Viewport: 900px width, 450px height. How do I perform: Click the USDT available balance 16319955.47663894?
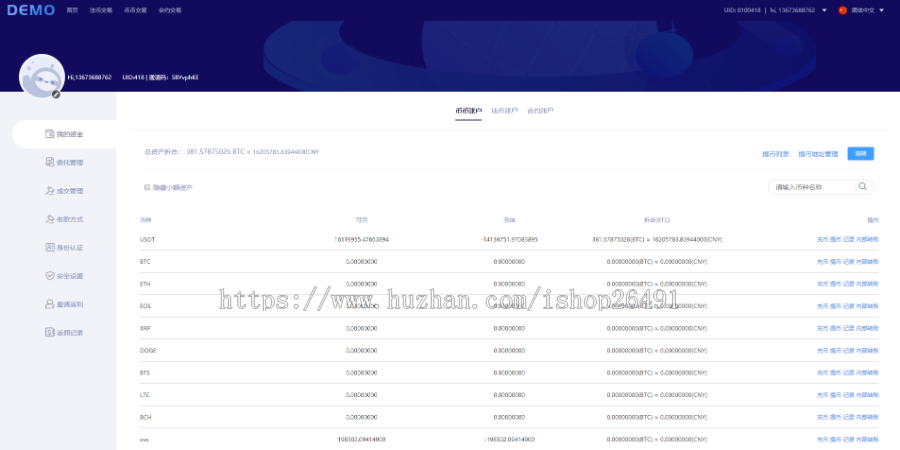point(361,239)
